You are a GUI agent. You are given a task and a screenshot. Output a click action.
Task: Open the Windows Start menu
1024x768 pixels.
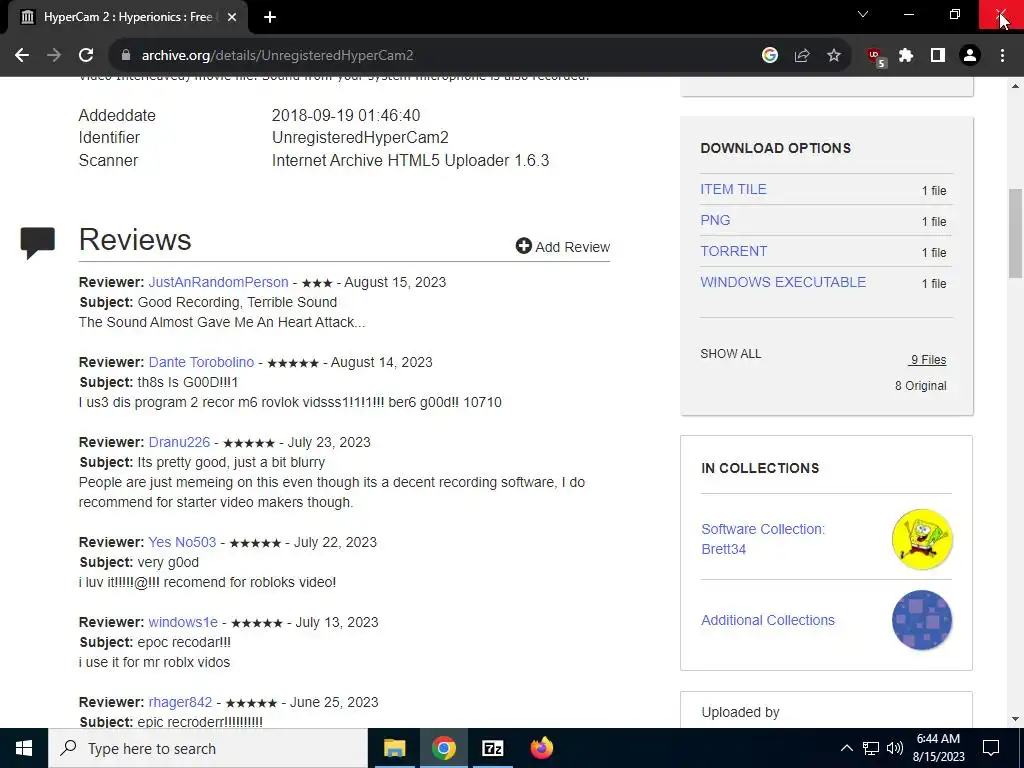[24, 748]
